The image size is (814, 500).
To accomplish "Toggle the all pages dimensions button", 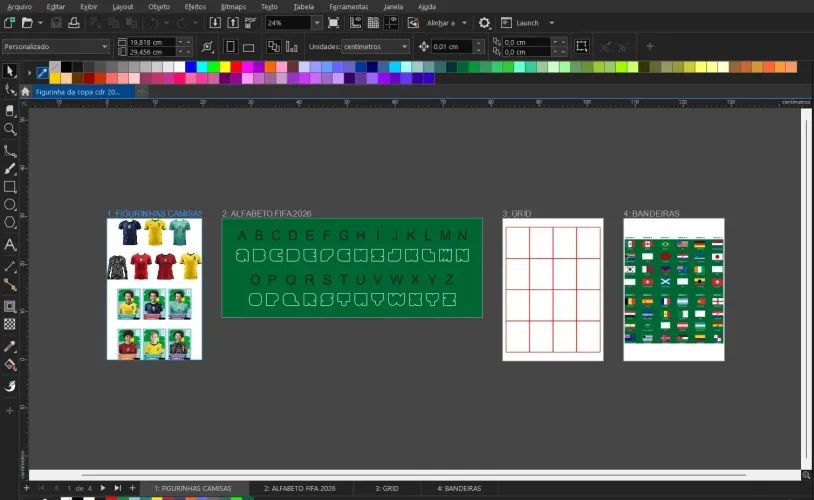I will pos(273,47).
